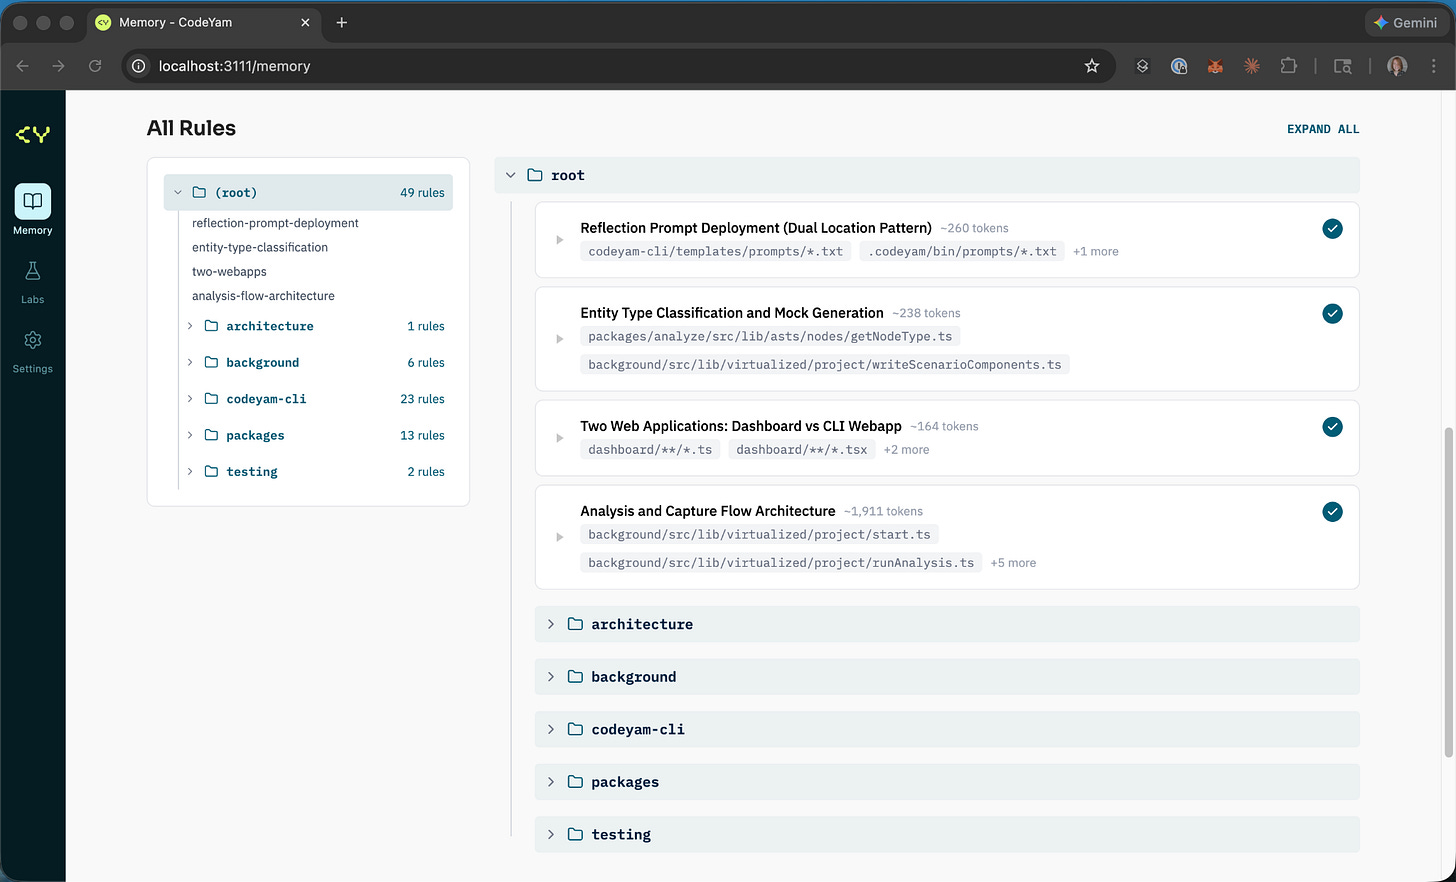Expand the testing folder in sidebar tree
The height and width of the screenshot is (882, 1456).
pyautogui.click(x=190, y=472)
